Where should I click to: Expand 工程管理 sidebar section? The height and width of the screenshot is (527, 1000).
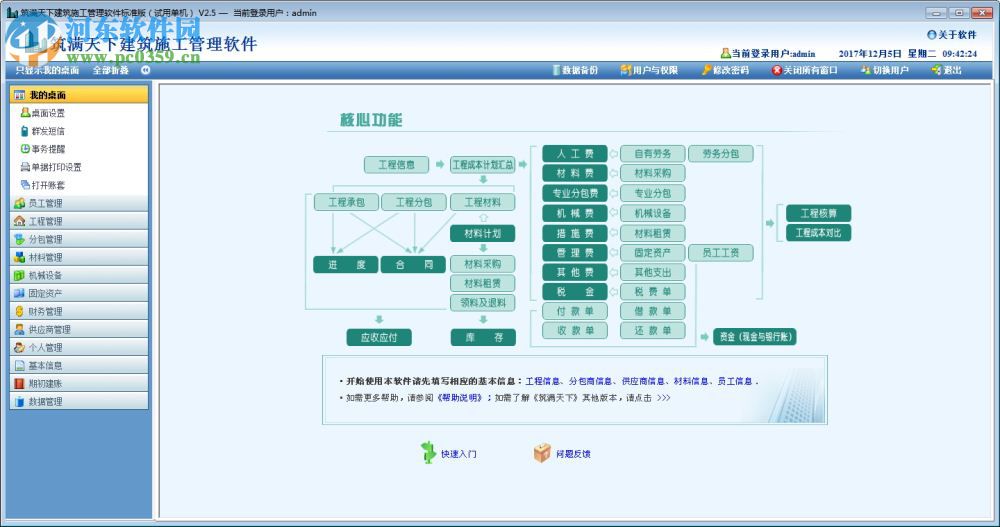click(79, 221)
